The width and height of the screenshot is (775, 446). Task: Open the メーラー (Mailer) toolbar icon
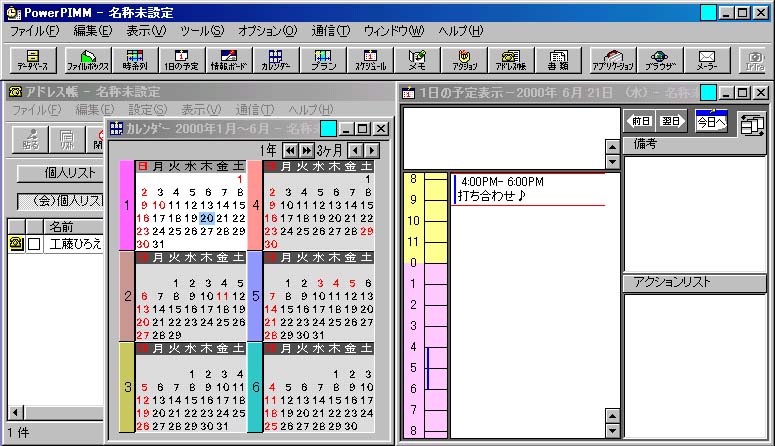[706, 60]
